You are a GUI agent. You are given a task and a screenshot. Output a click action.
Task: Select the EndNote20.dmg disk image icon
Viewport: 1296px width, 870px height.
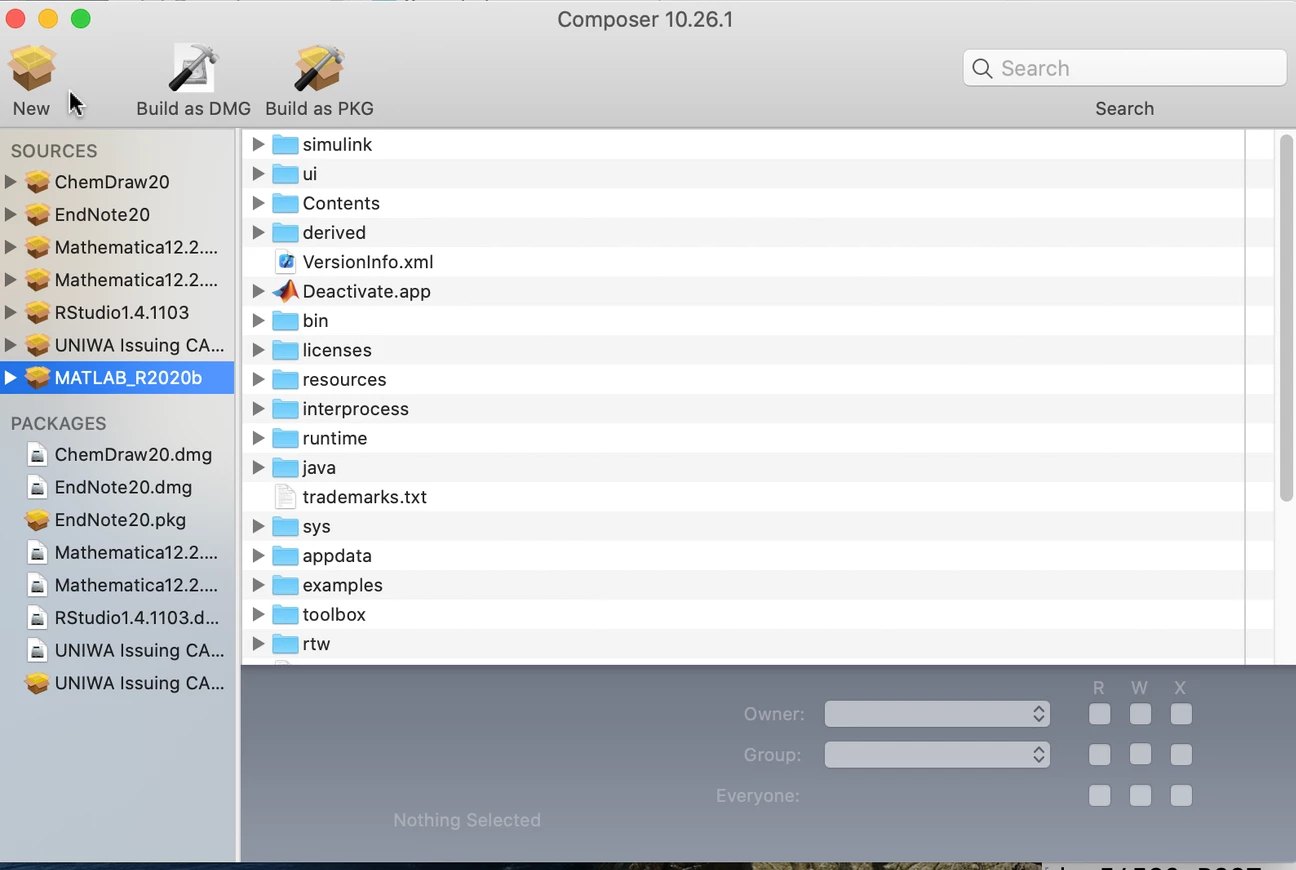(38, 488)
